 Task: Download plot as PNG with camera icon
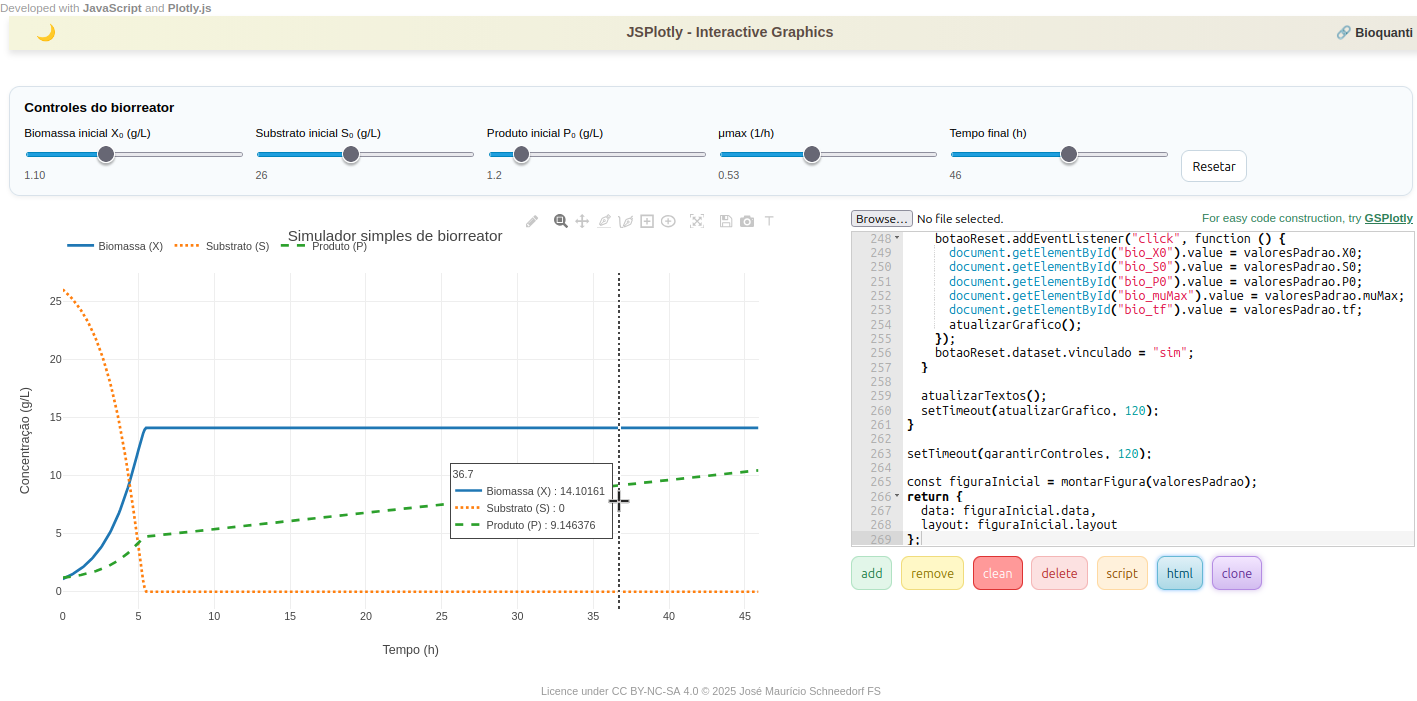click(x=747, y=221)
